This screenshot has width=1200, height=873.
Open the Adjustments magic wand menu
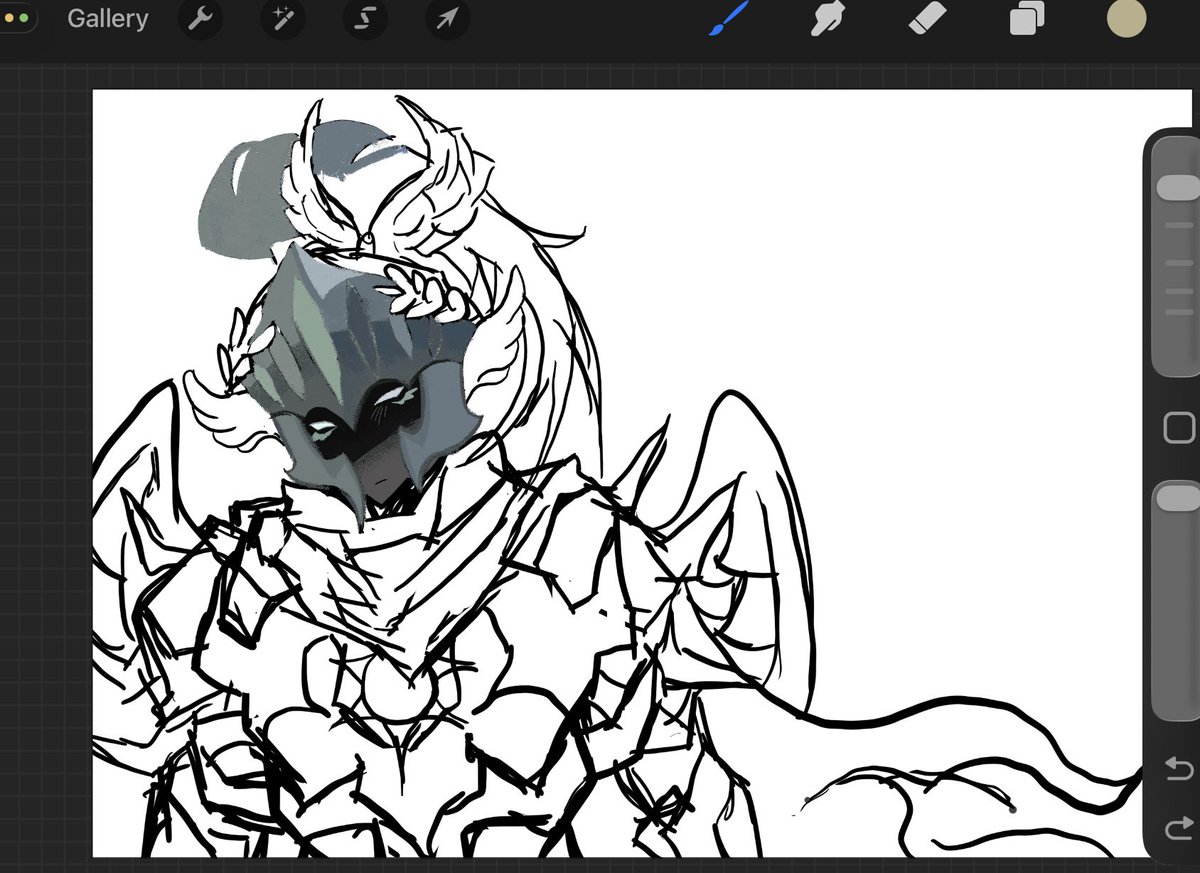pos(283,19)
